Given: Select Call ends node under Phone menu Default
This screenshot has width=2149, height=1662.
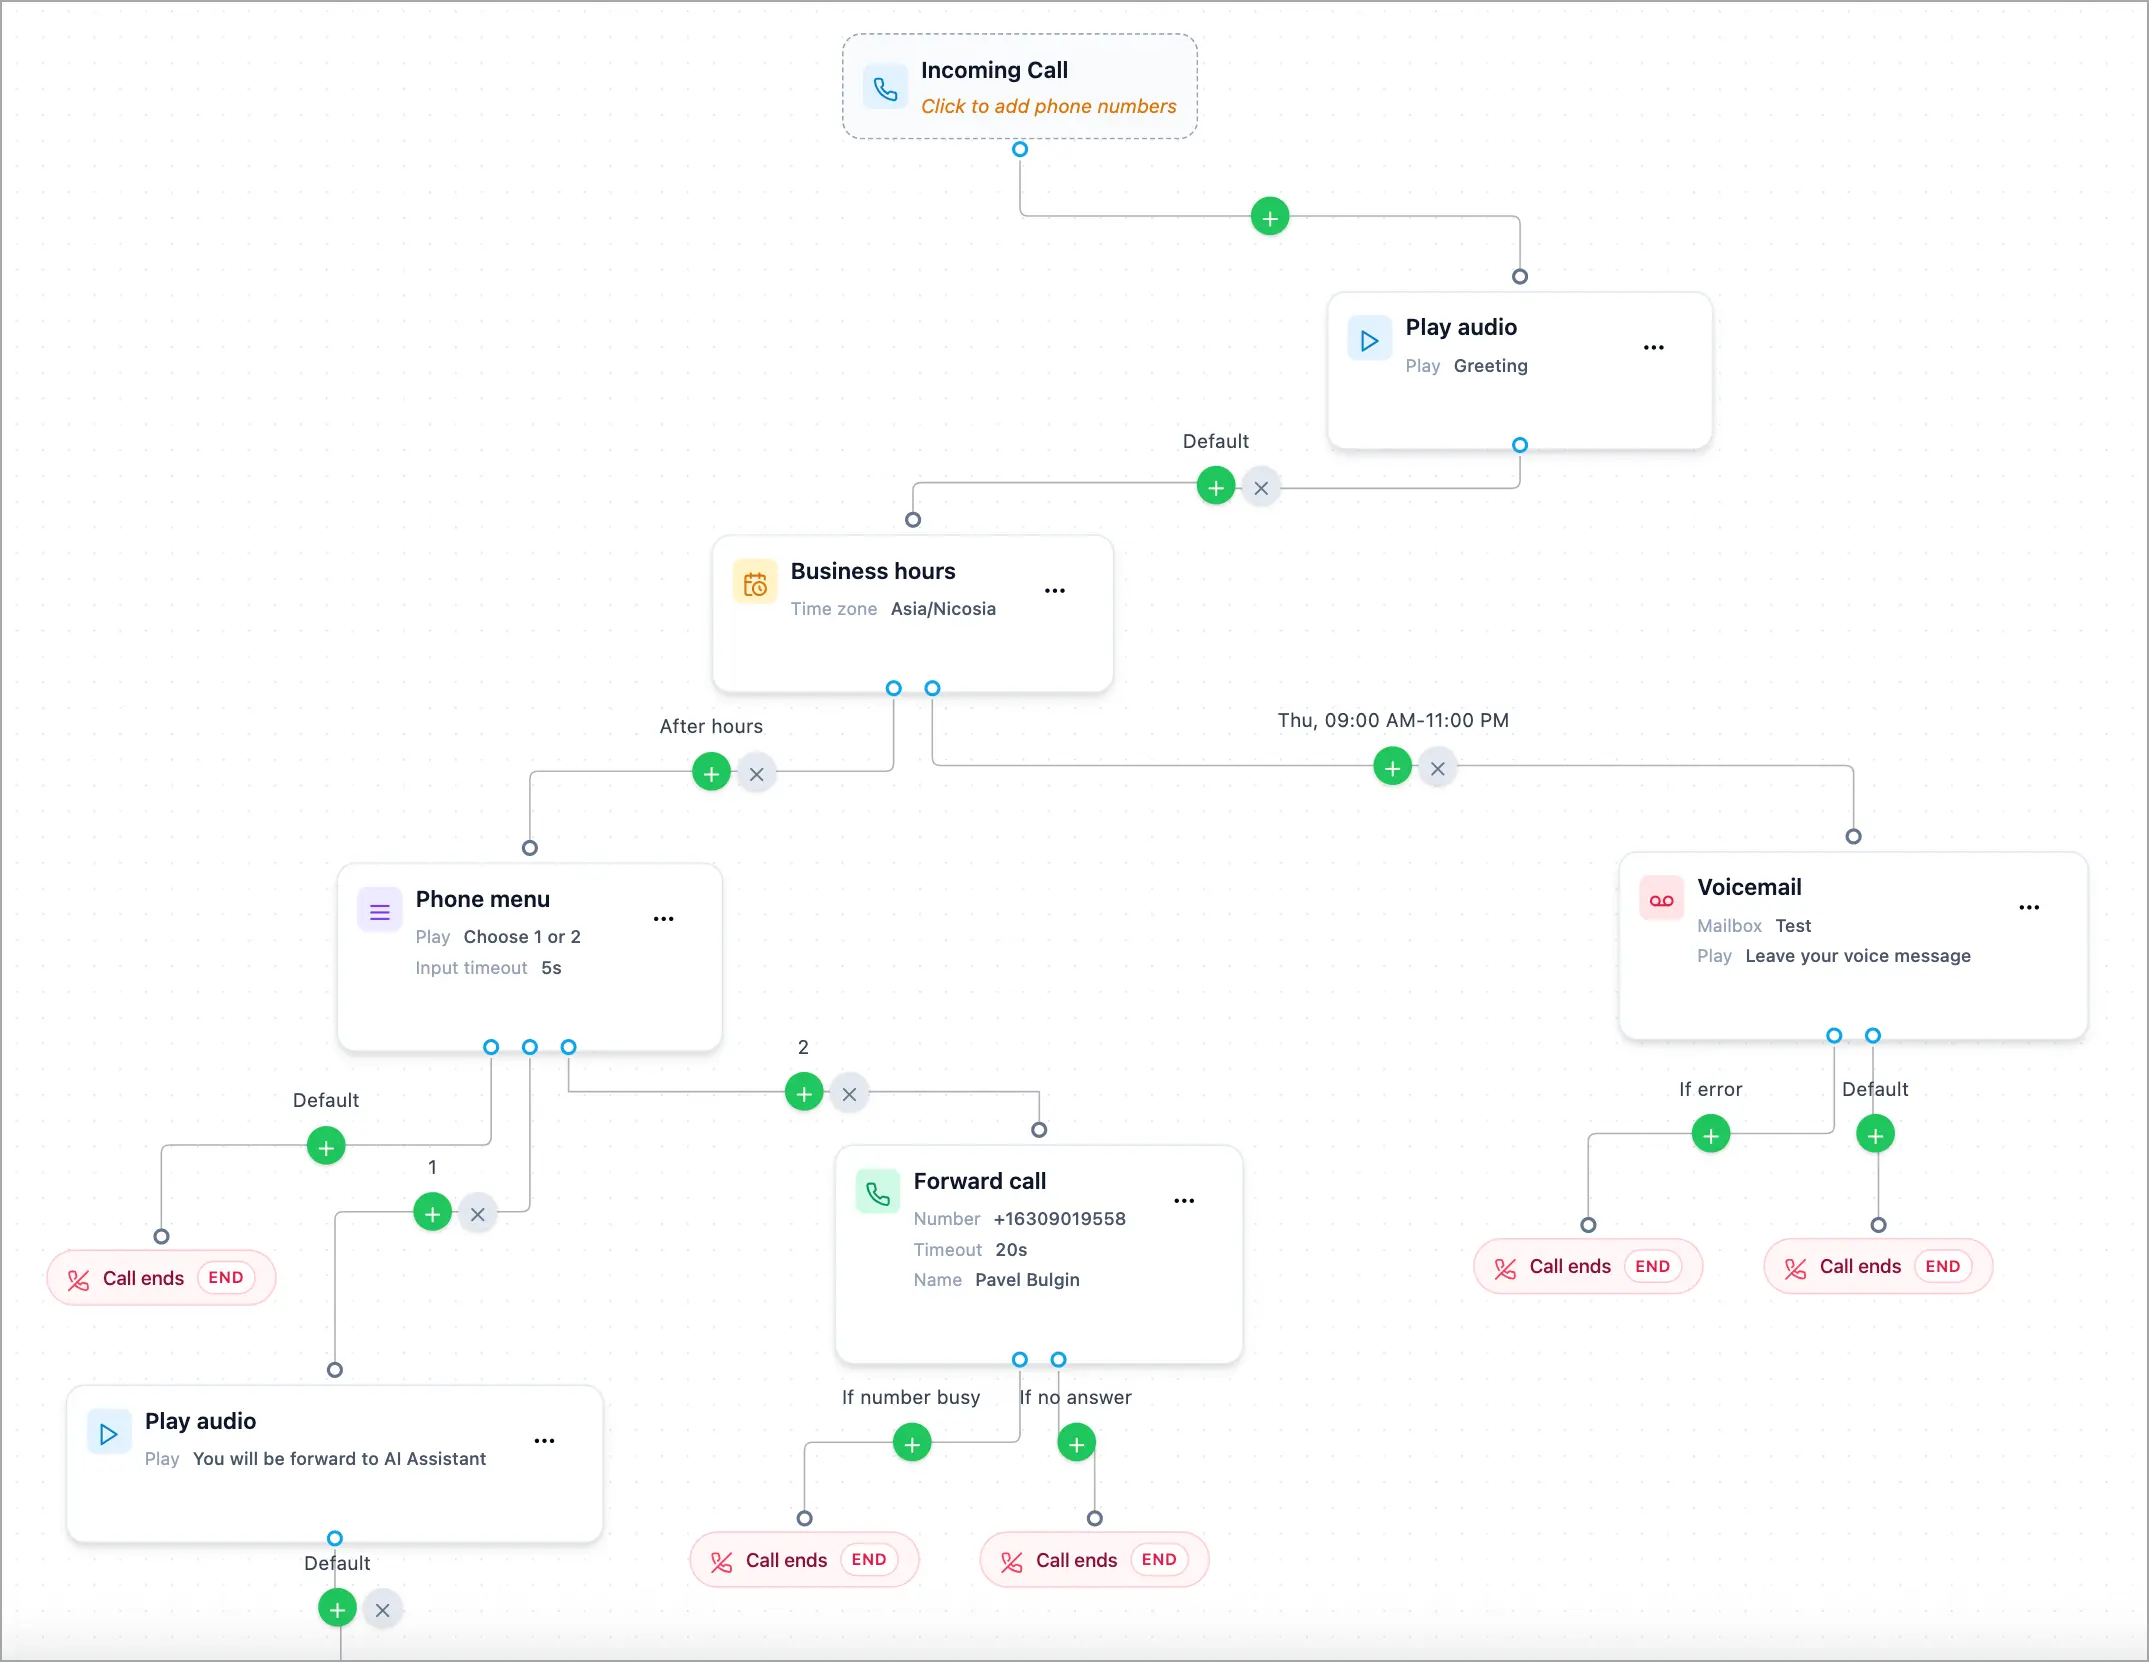Looking at the screenshot, I should (161, 1278).
